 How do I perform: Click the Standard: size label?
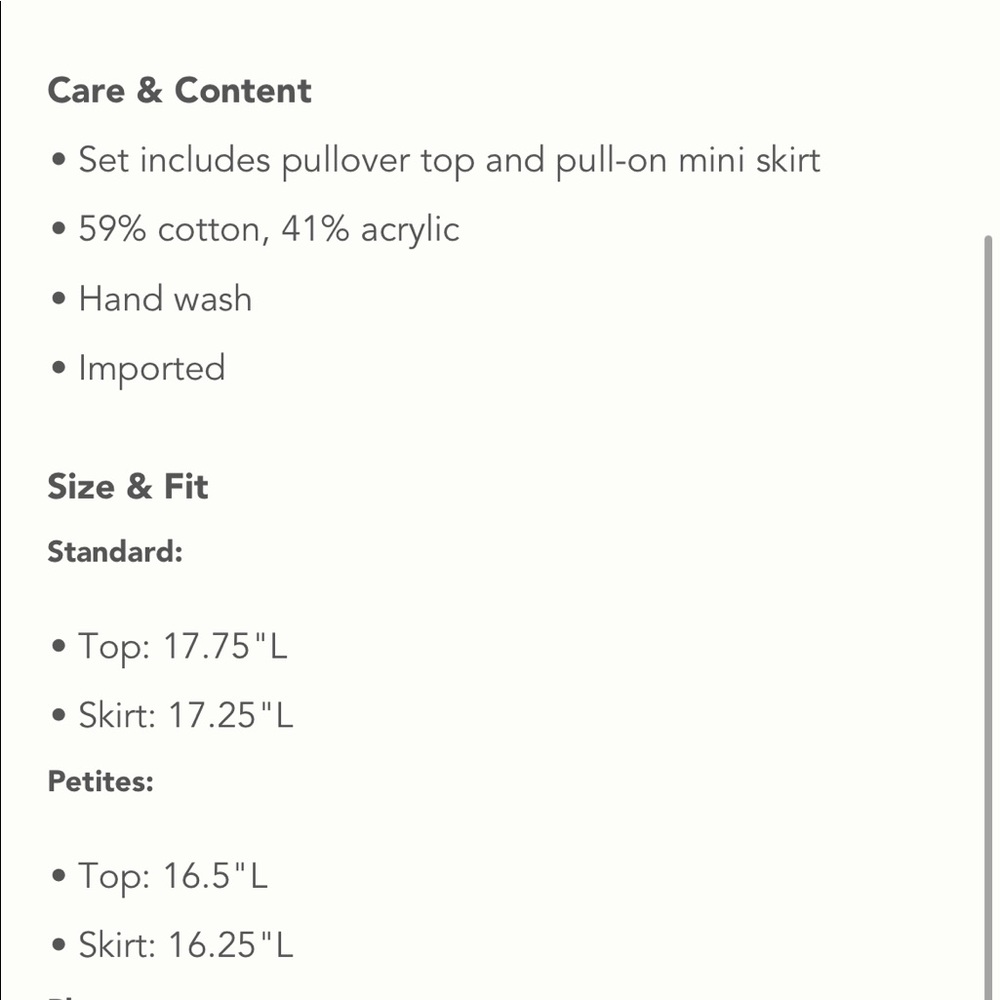click(115, 552)
